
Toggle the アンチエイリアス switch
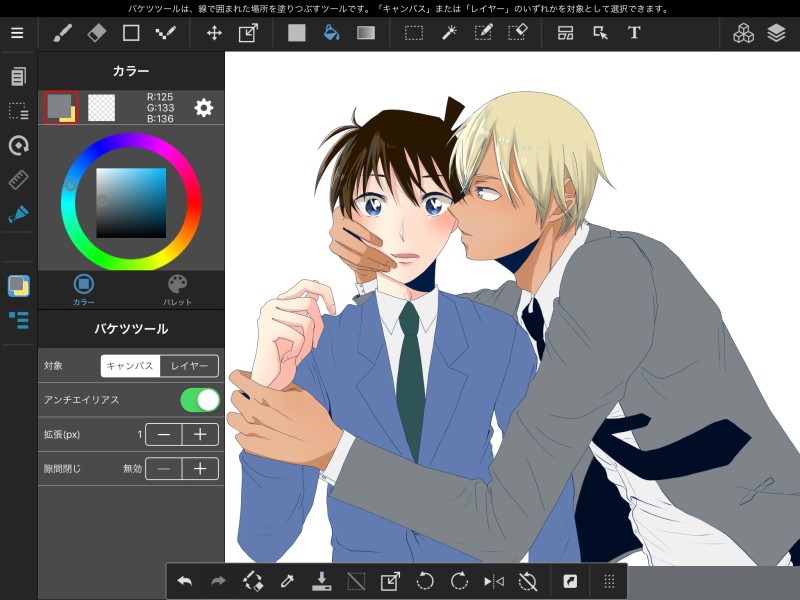coord(200,400)
